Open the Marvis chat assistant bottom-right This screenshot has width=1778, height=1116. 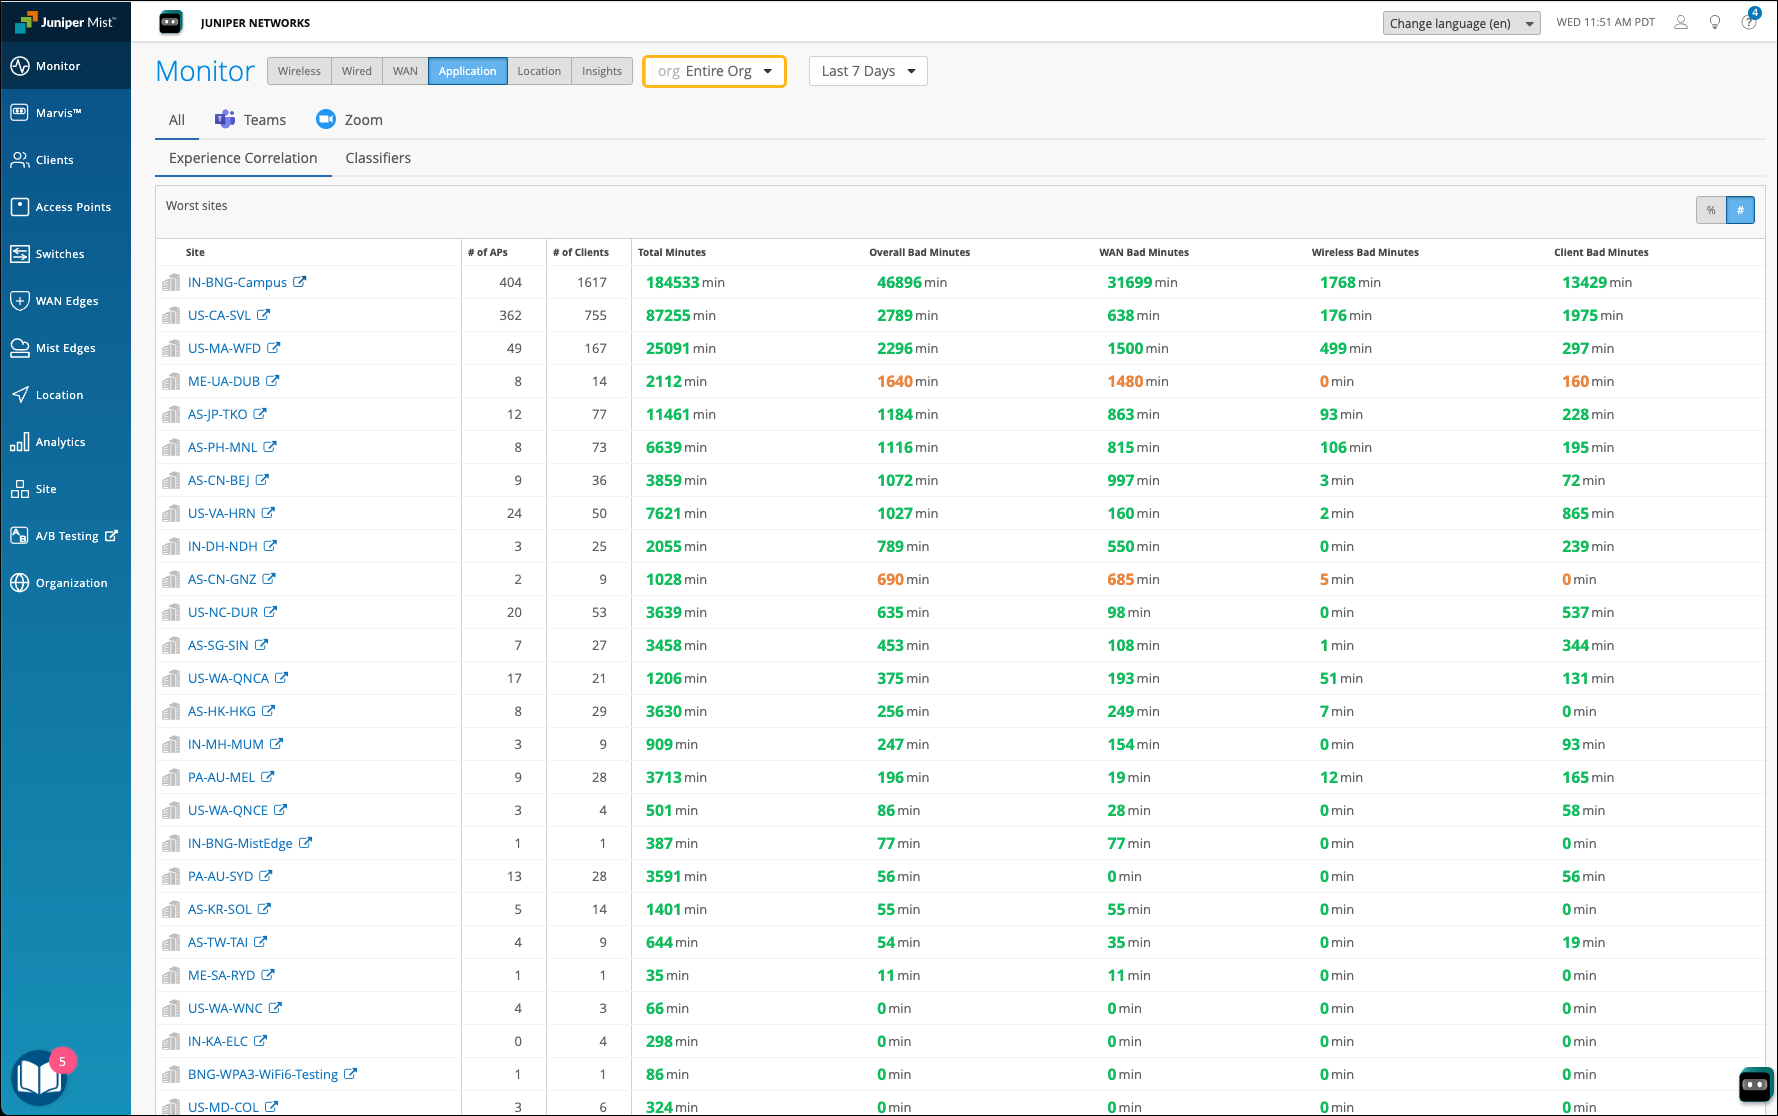point(1755,1084)
